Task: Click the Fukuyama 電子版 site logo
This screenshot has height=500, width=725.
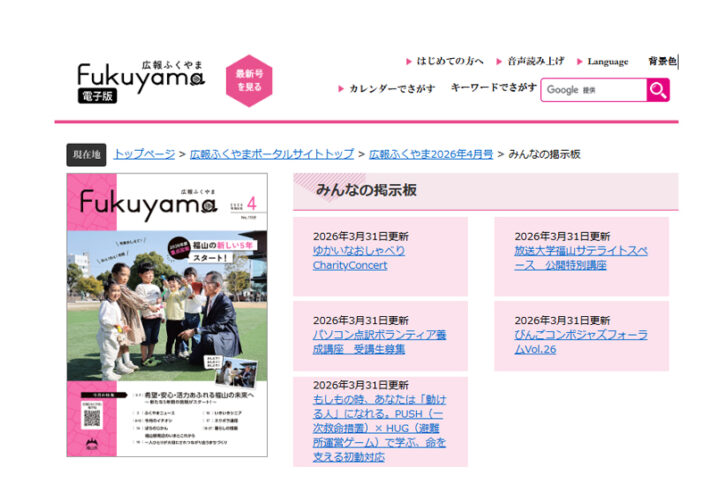Action: (x=140, y=80)
